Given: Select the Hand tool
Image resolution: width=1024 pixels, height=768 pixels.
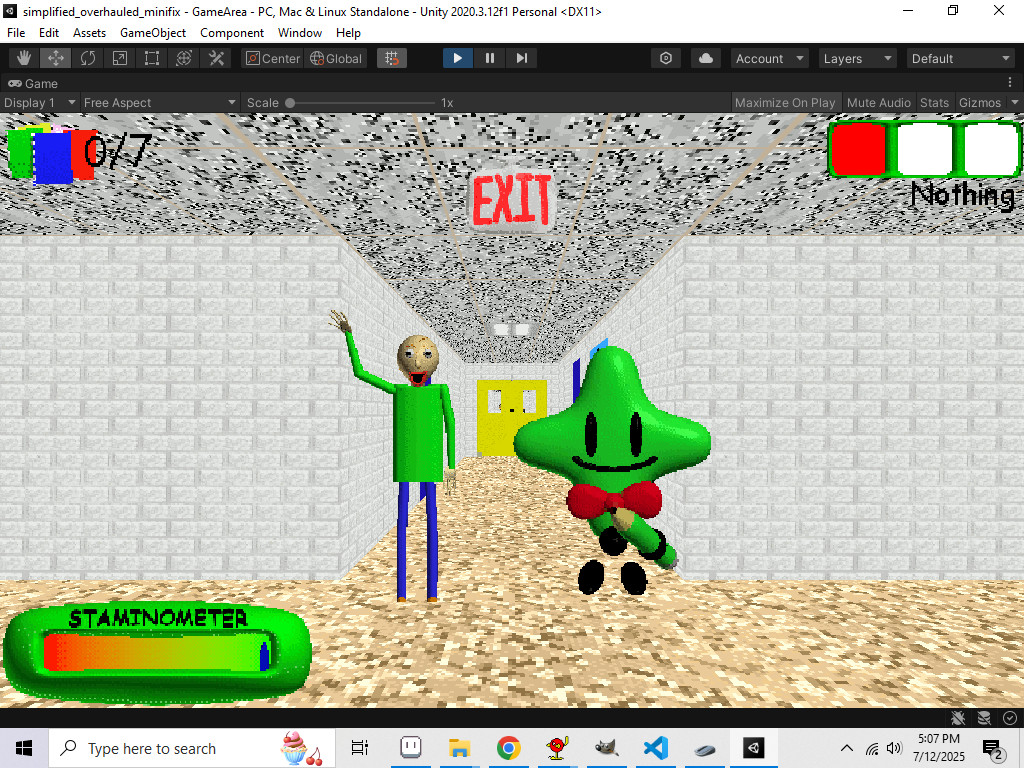Looking at the screenshot, I should coord(22,58).
